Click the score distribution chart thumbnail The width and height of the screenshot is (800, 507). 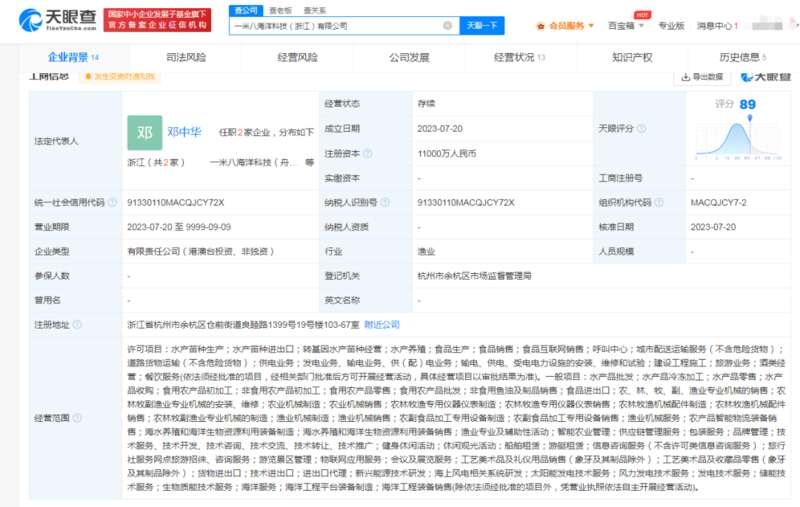pos(738,138)
